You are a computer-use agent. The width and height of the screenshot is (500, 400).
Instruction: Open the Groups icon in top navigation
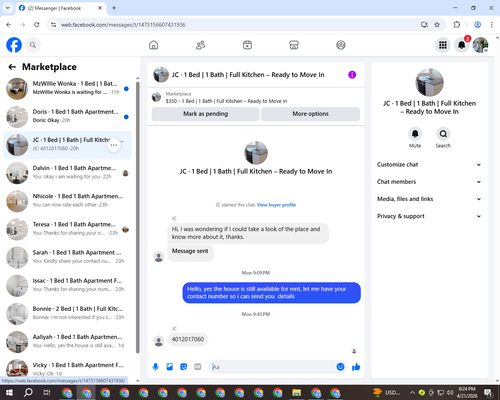tap(341, 45)
